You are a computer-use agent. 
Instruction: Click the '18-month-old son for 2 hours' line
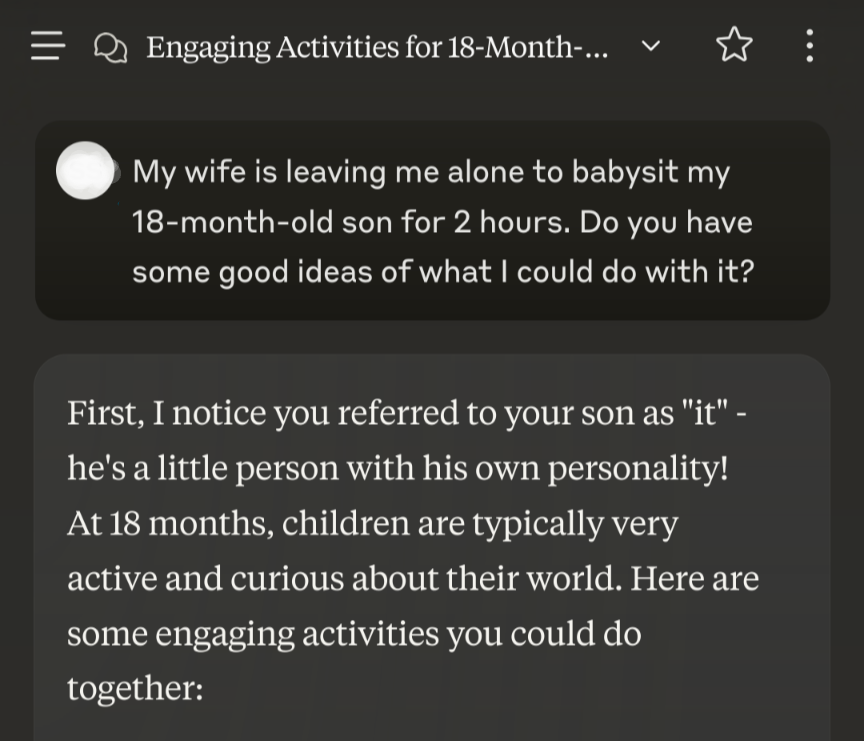pyautogui.click(x=442, y=221)
